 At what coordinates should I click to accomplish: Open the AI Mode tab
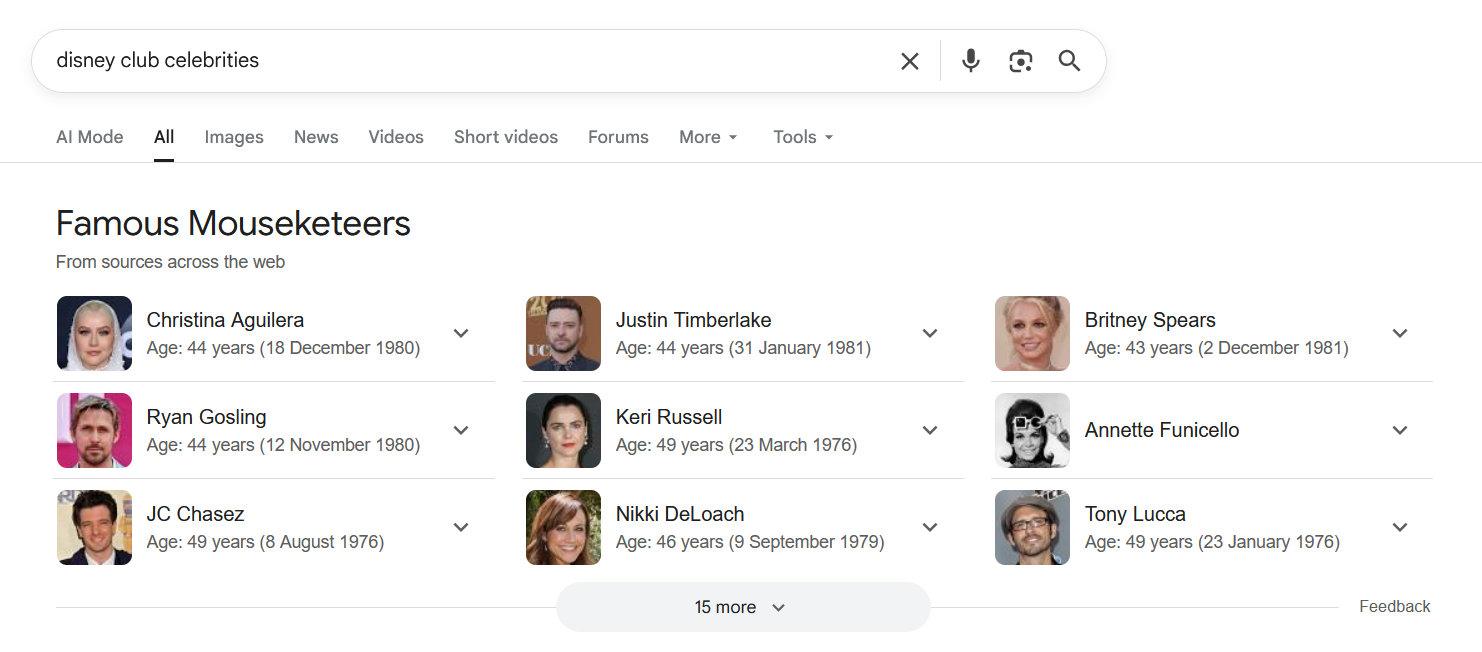(x=90, y=137)
